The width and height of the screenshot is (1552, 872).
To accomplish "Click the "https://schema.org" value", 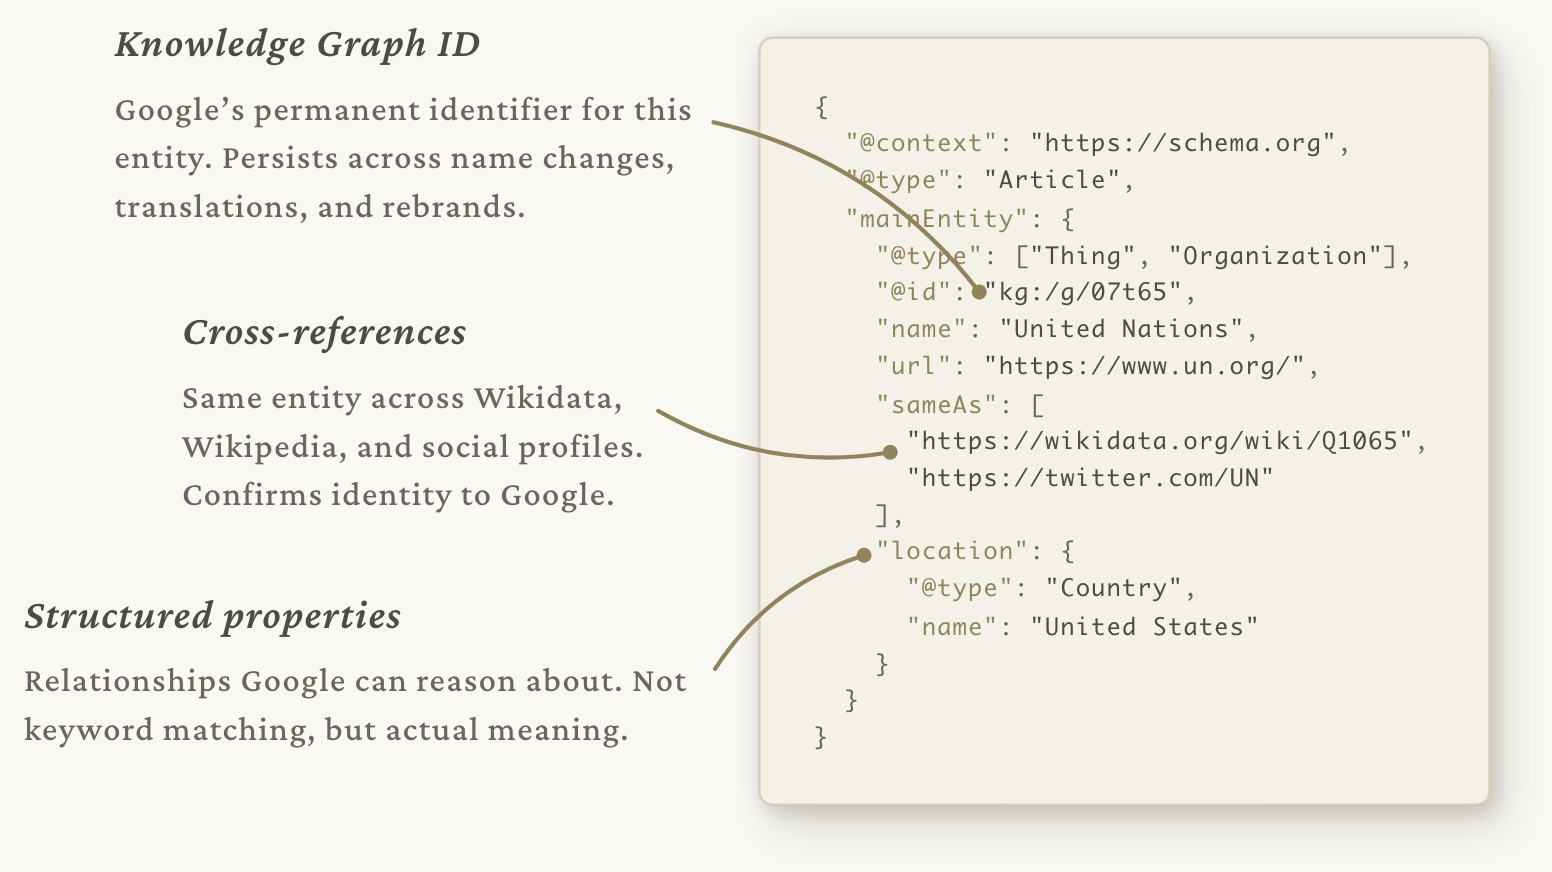I will [1183, 143].
